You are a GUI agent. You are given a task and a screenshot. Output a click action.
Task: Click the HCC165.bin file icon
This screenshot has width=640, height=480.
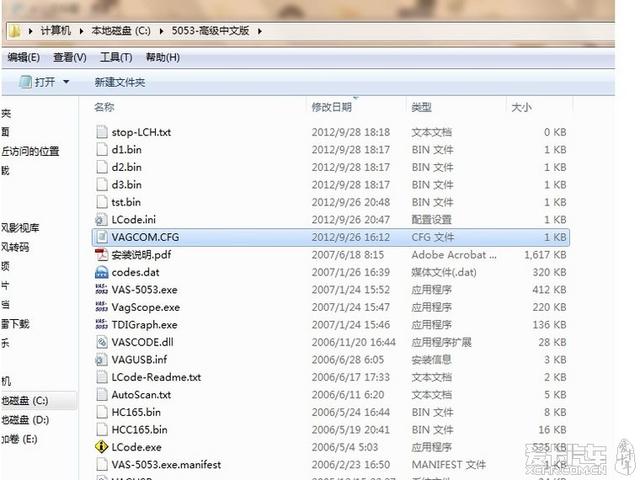[x=102, y=430]
